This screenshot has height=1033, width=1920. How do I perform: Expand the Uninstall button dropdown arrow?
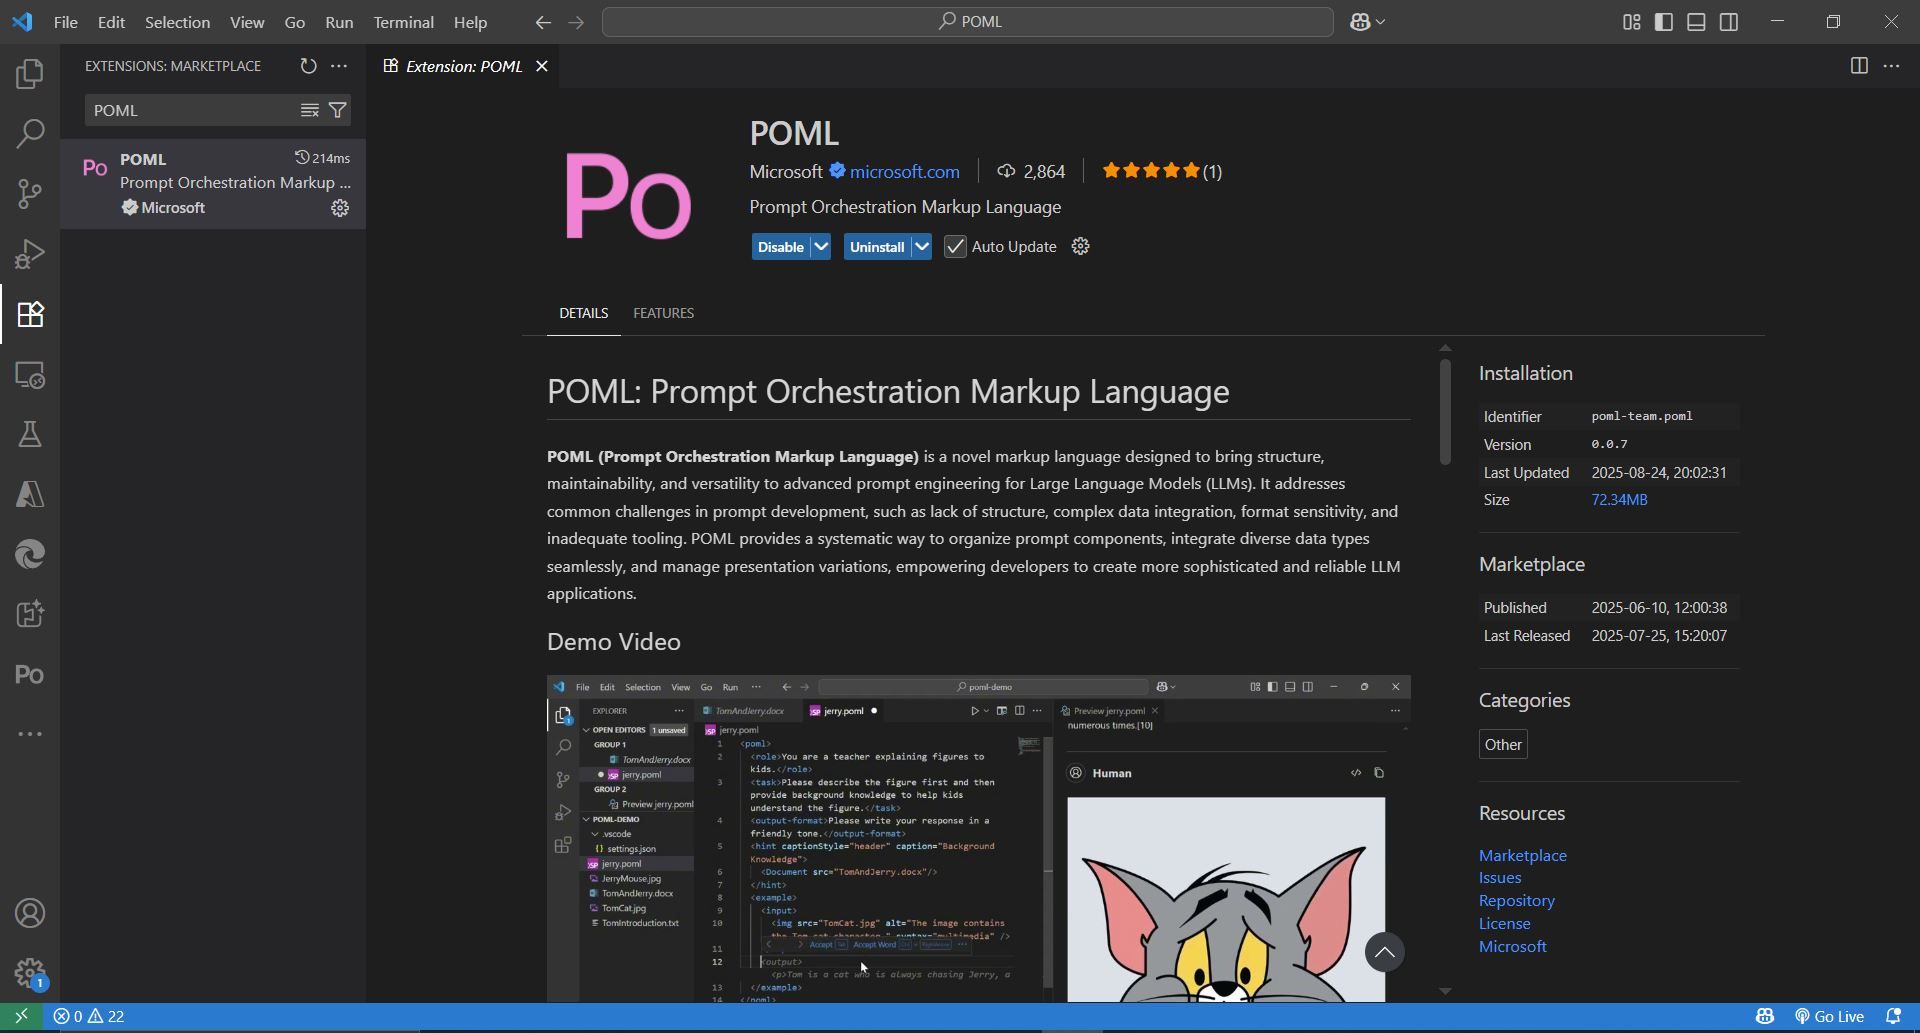[921, 247]
